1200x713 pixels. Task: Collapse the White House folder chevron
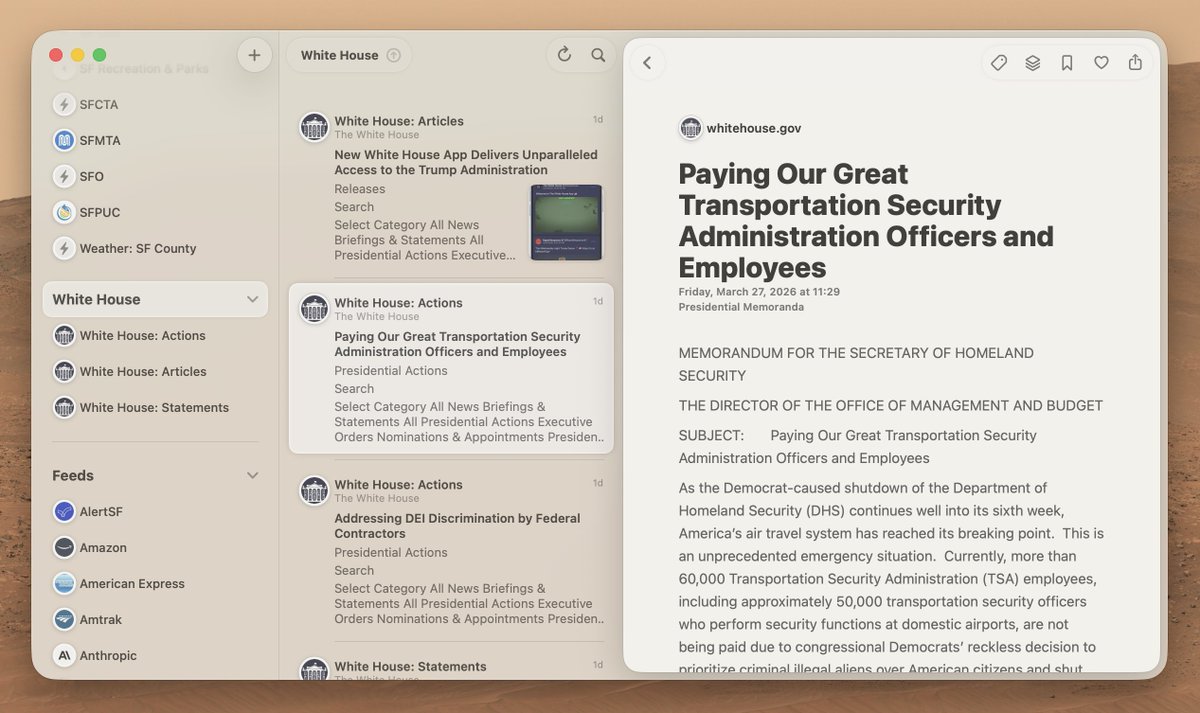pyautogui.click(x=252, y=299)
